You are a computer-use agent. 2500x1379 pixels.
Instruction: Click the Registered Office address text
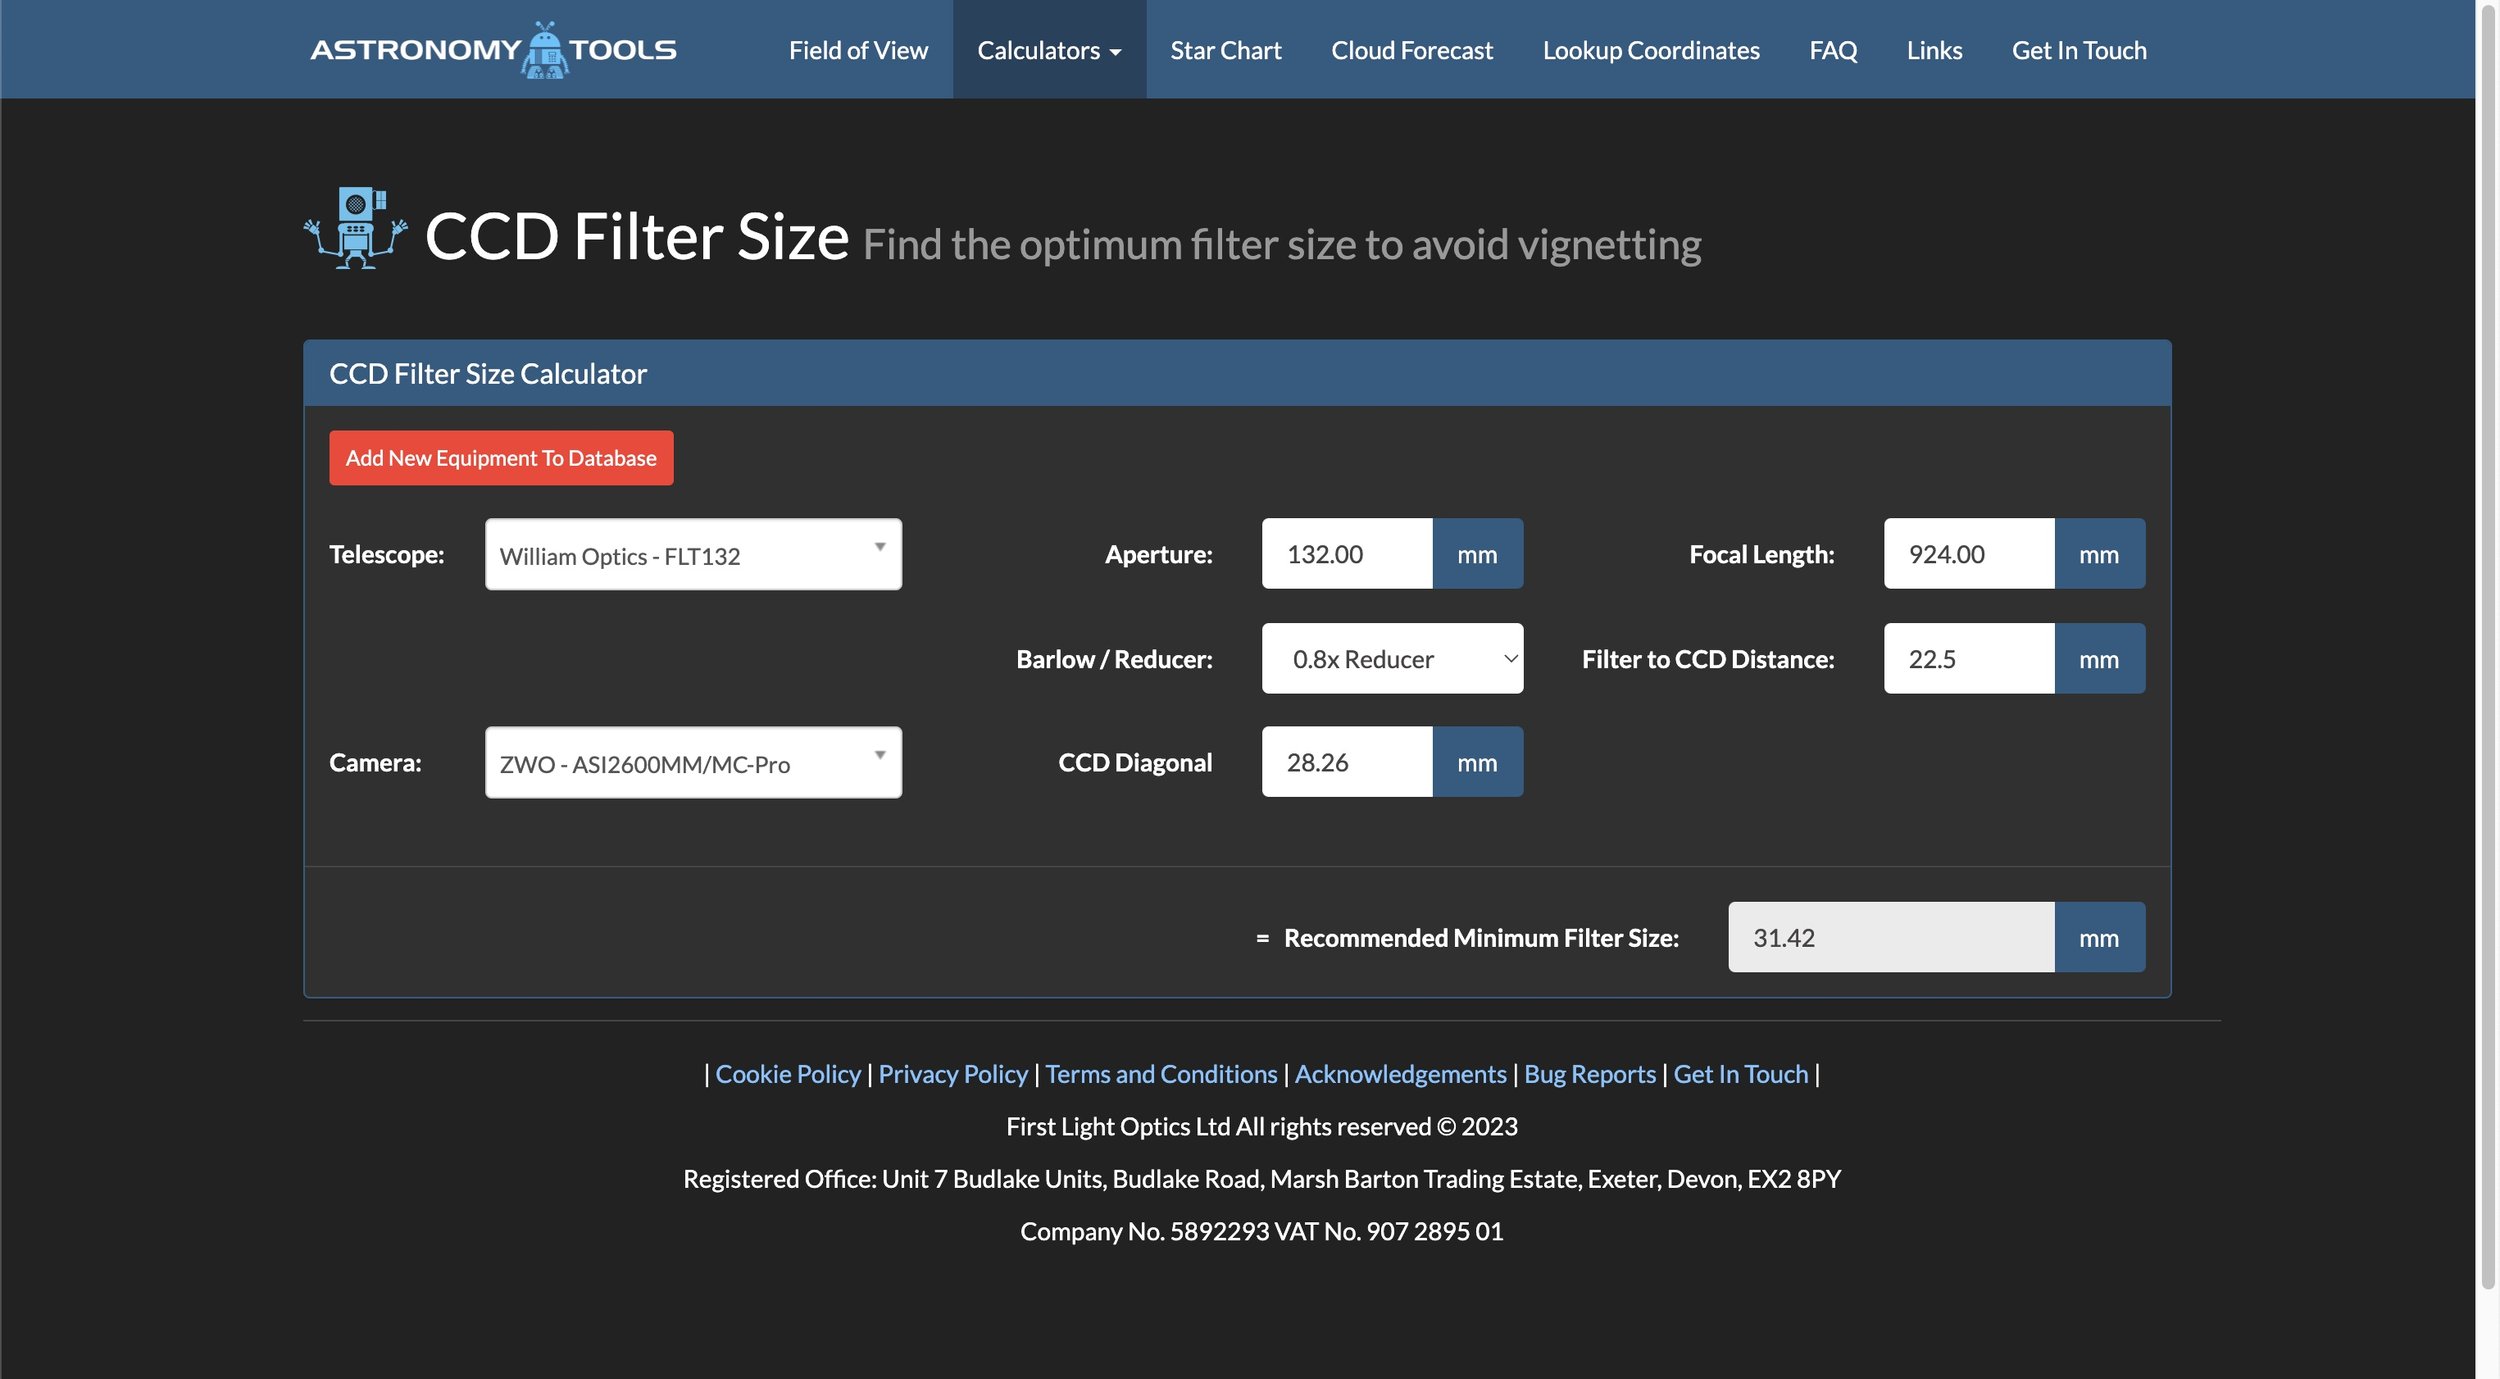(x=1262, y=1179)
